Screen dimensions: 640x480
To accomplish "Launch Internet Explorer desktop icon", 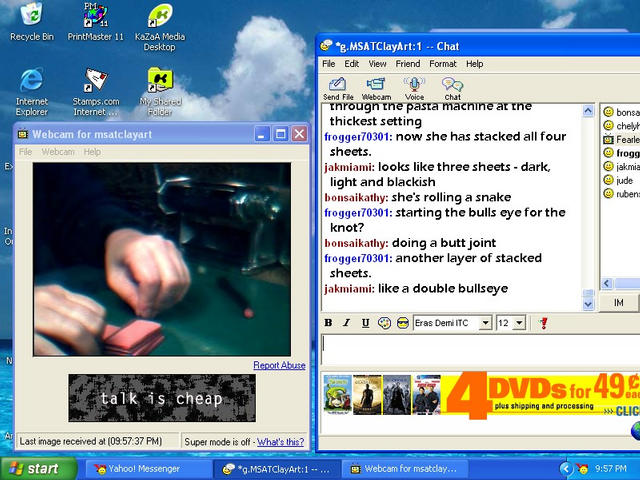I will (31, 91).
